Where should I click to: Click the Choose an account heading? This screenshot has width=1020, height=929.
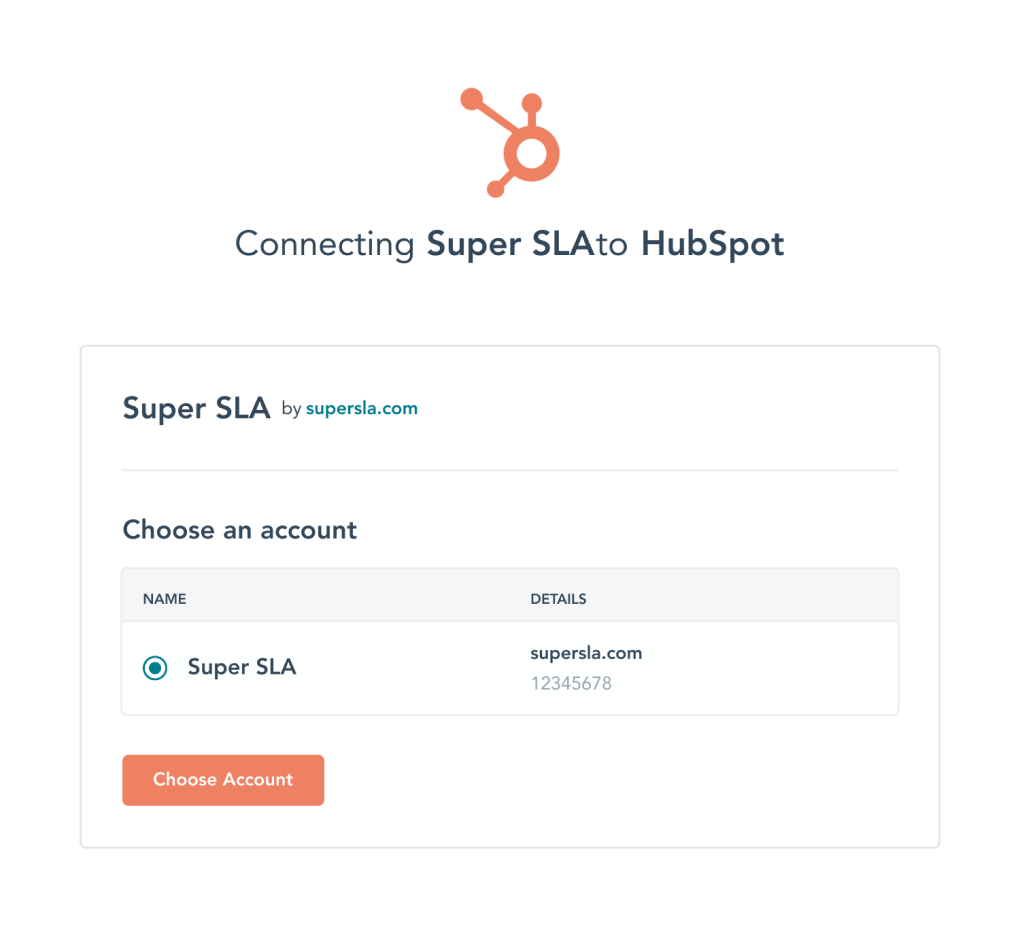pos(240,530)
